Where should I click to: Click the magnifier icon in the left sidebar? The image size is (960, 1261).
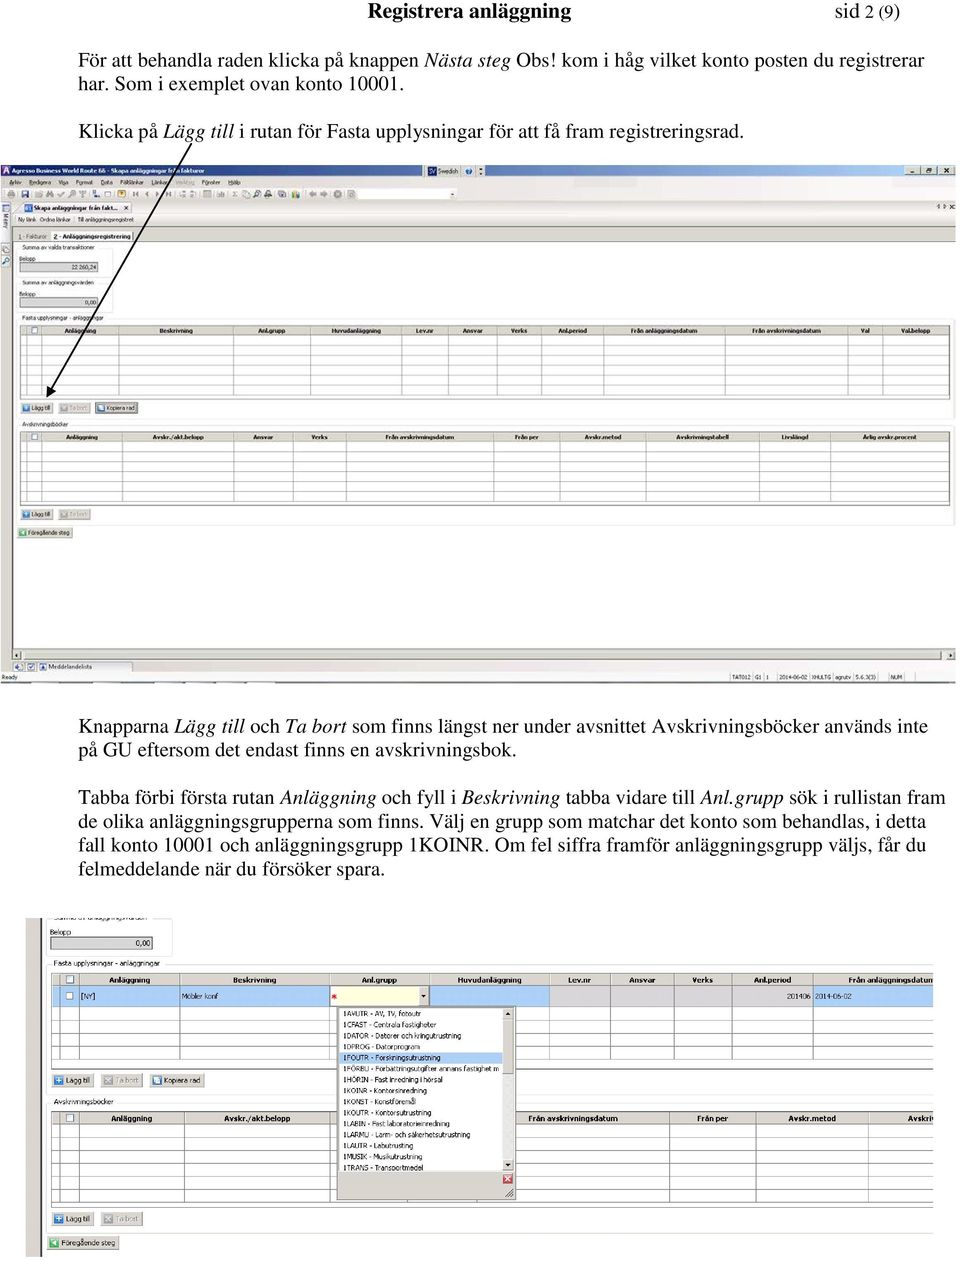[5, 261]
